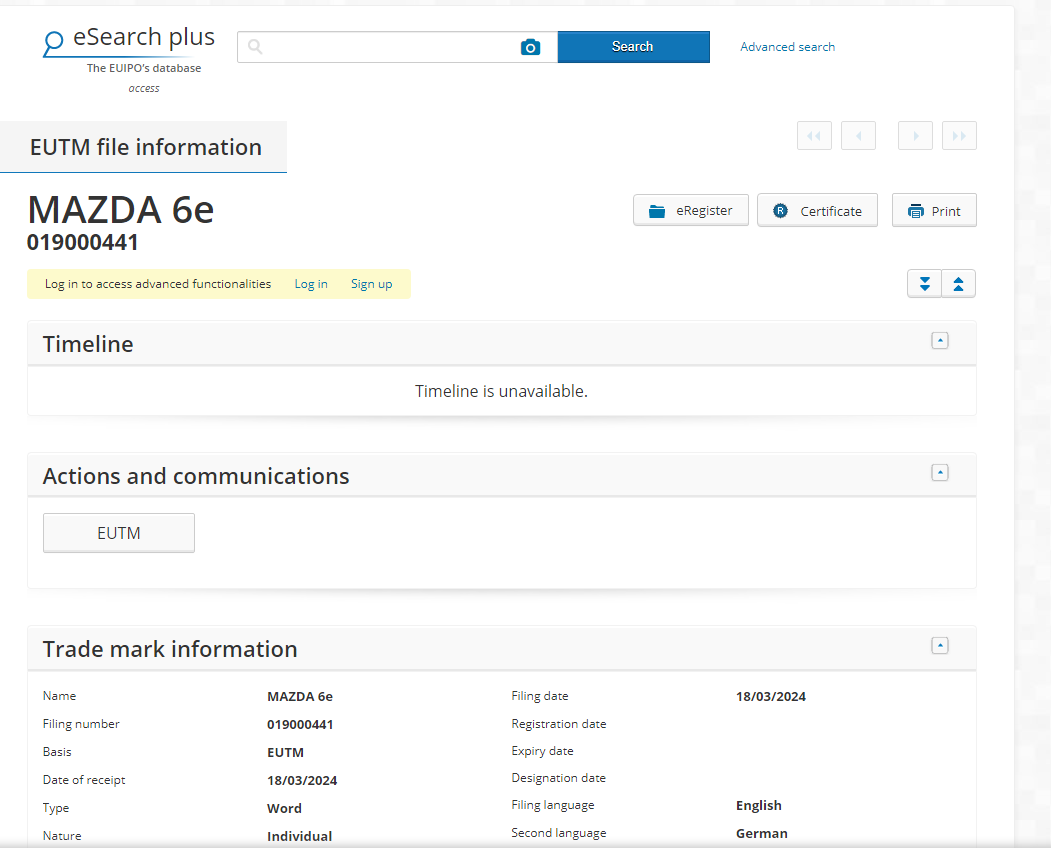Screen dimensions: 1051x848
Task: Click Date of receipt value 18/03/2024
Action: (x=302, y=780)
